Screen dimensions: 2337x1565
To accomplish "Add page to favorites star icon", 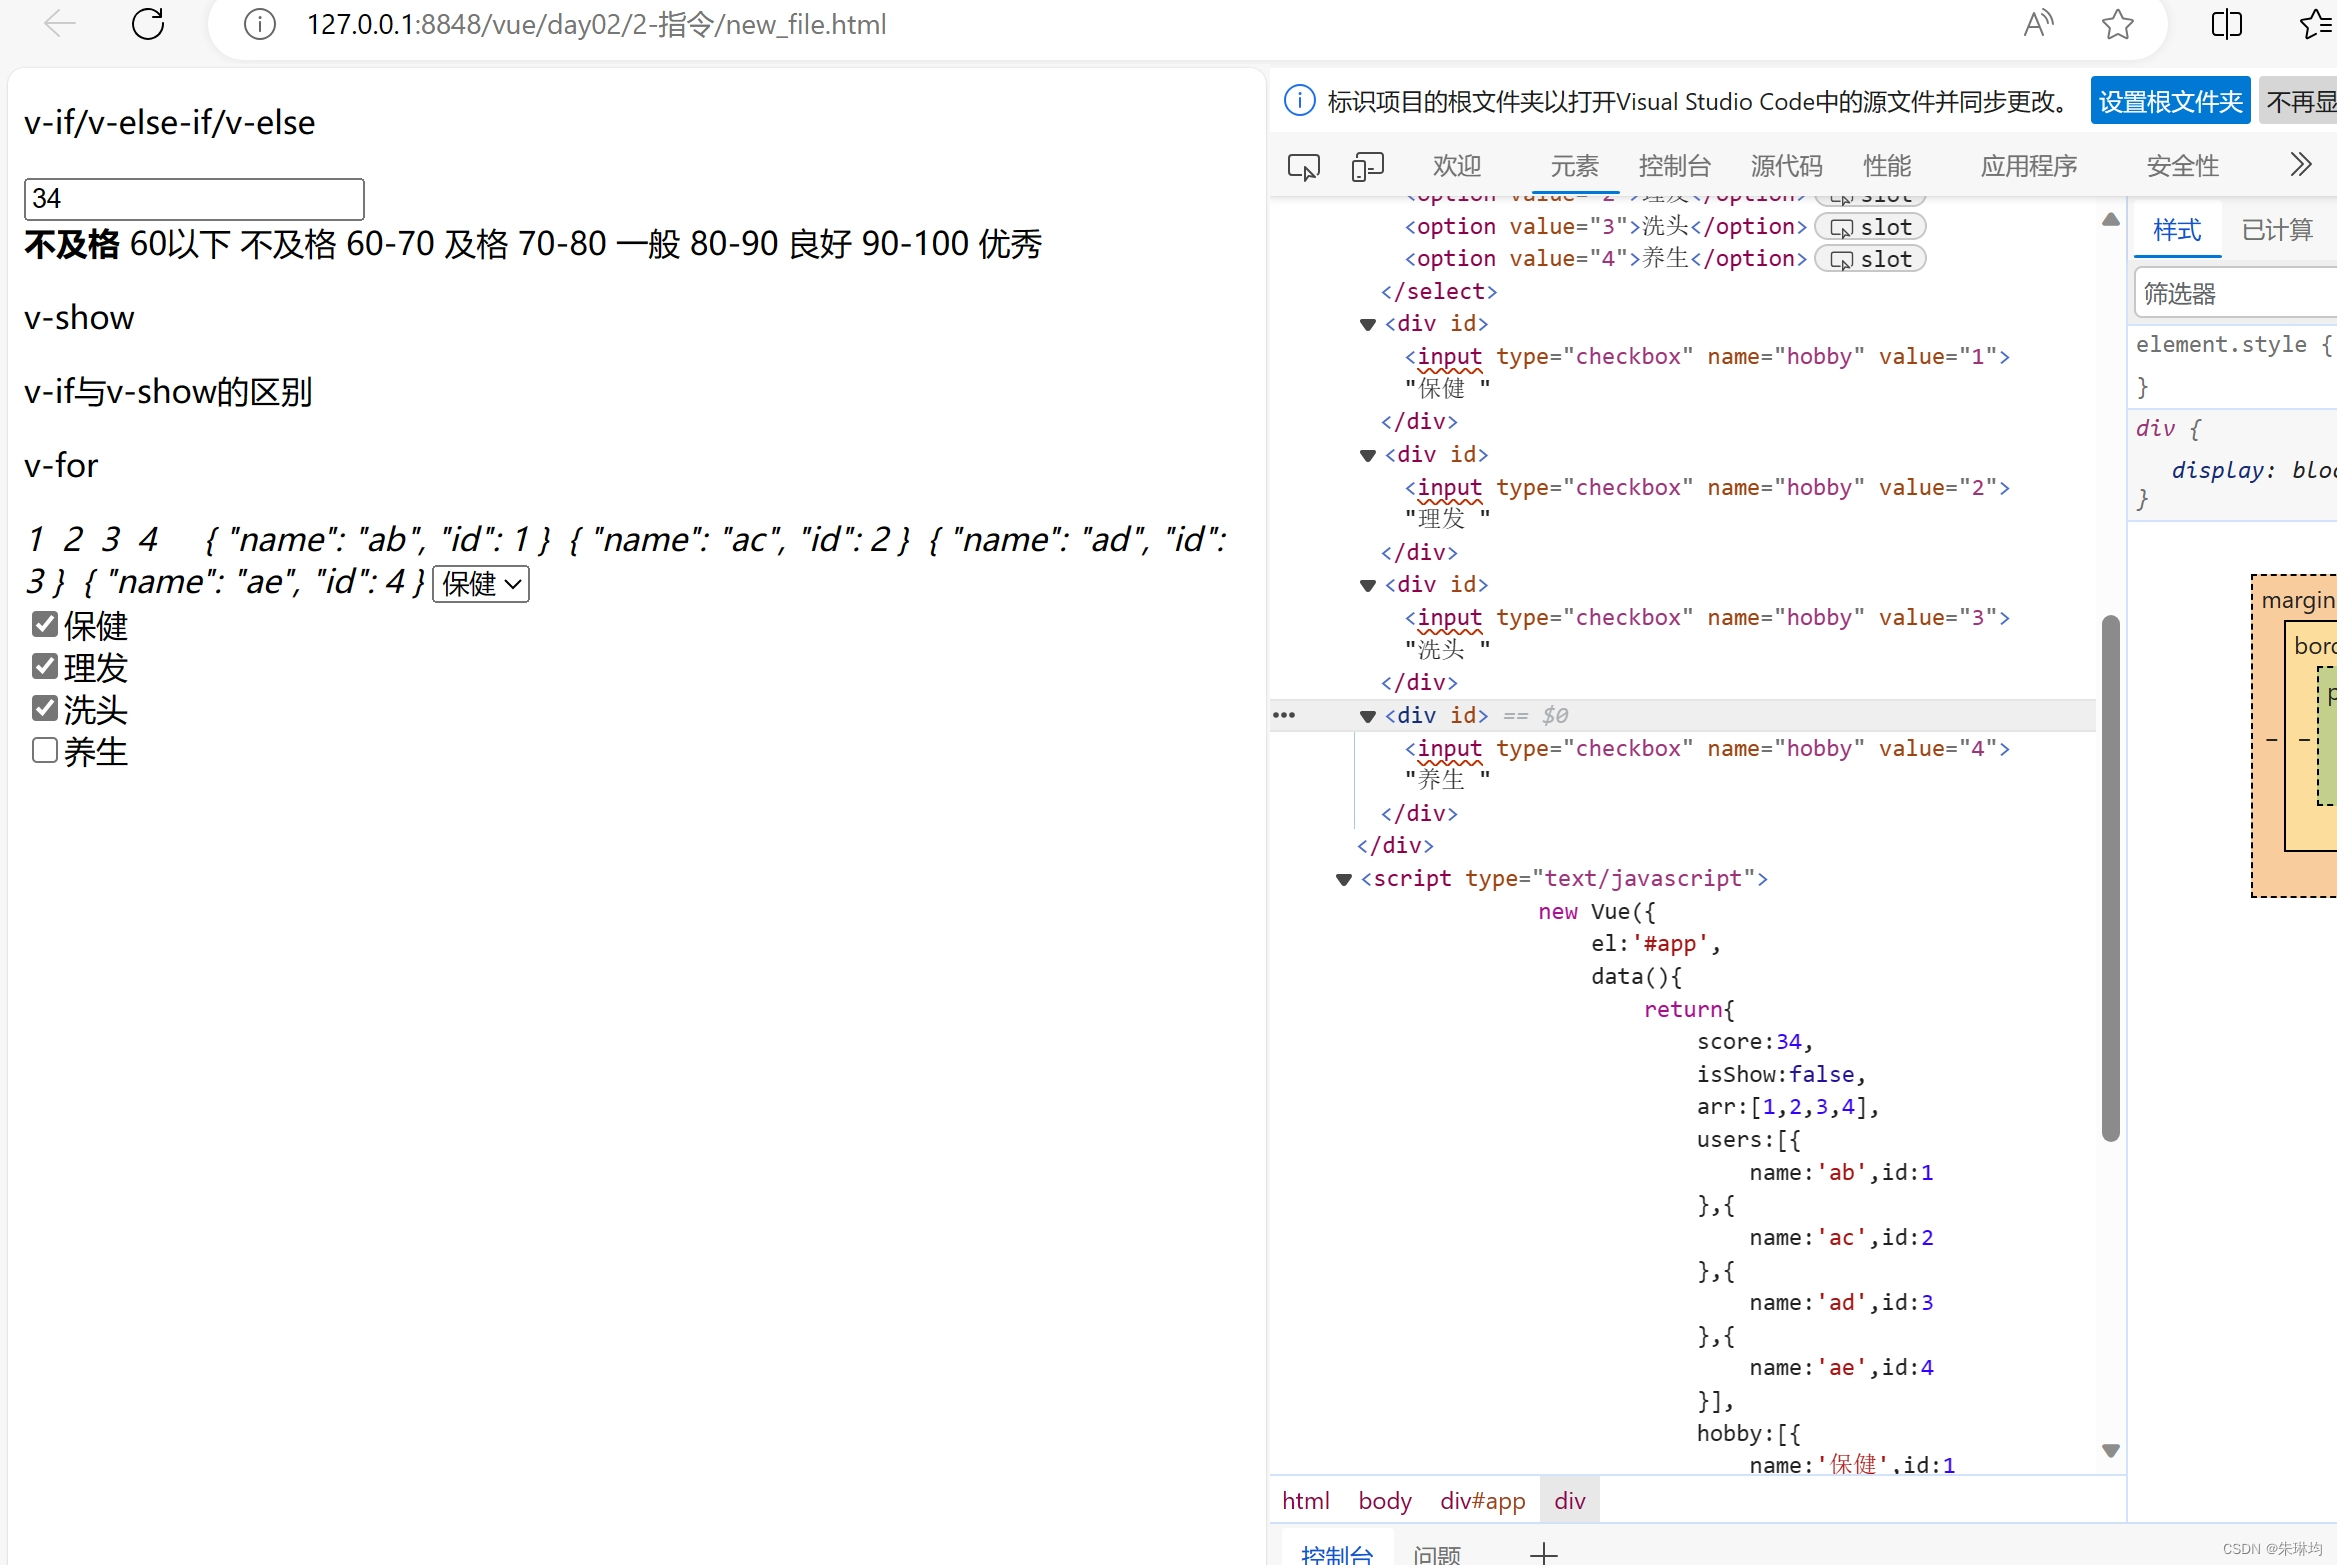I will click(2117, 24).
